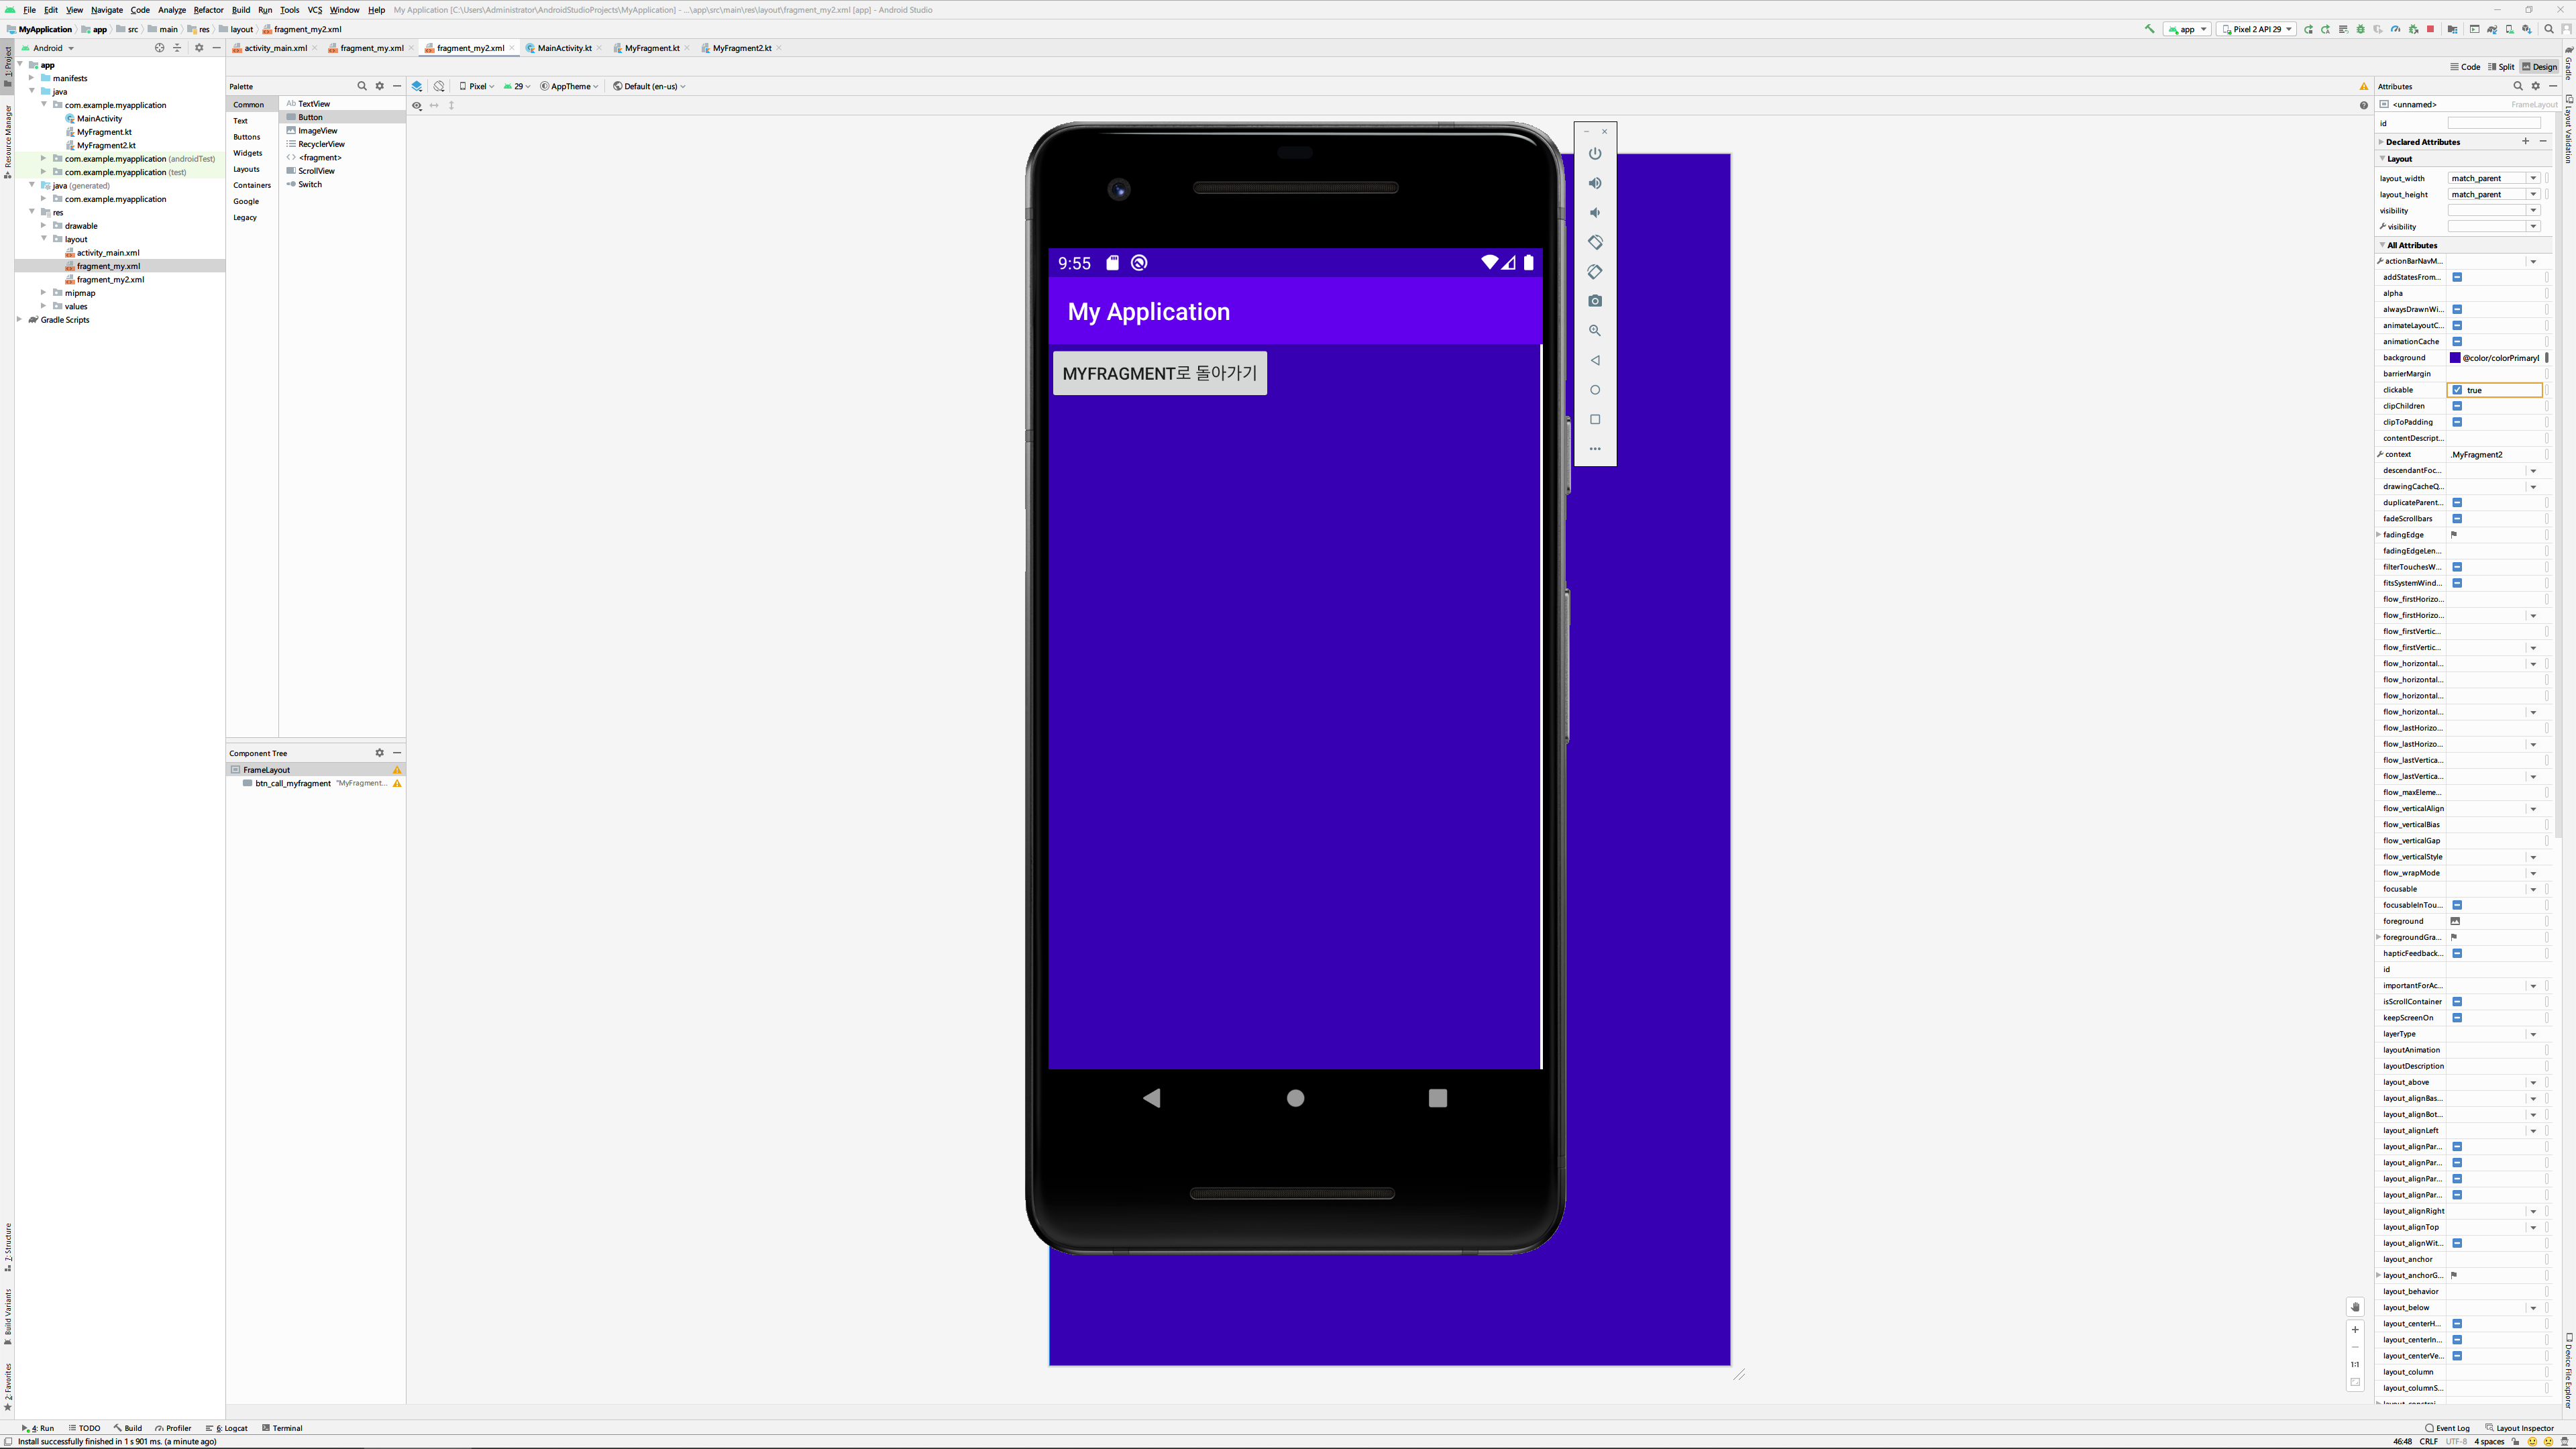
Task: Switch to the MainActivity.kt editor tab
Action: pos(564,48)
